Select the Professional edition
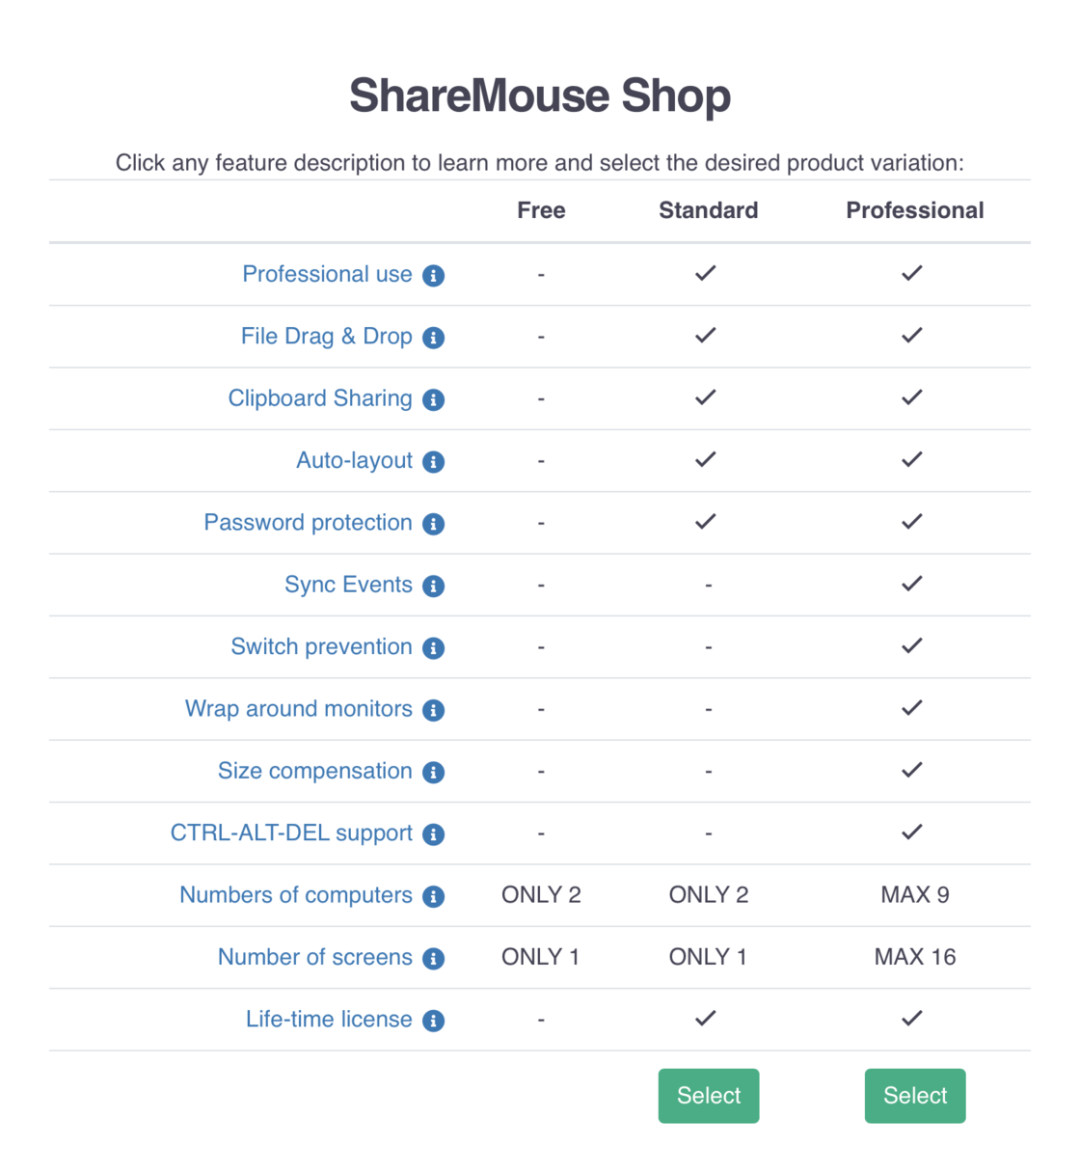The image size is (1080, 1174). [x=915, y=1095]
